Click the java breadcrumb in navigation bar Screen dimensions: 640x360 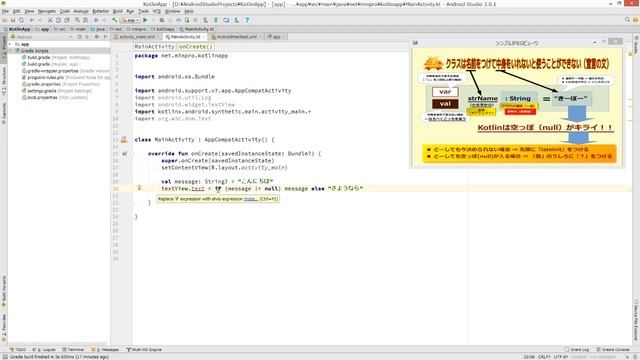(98, 29)
